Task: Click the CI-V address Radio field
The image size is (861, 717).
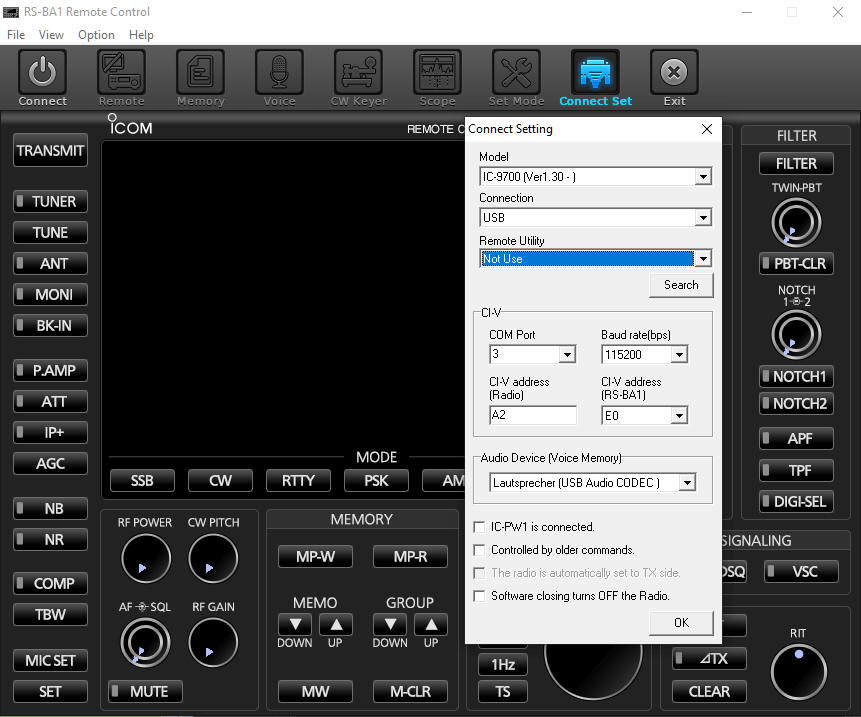Action: tap(533, 415)
